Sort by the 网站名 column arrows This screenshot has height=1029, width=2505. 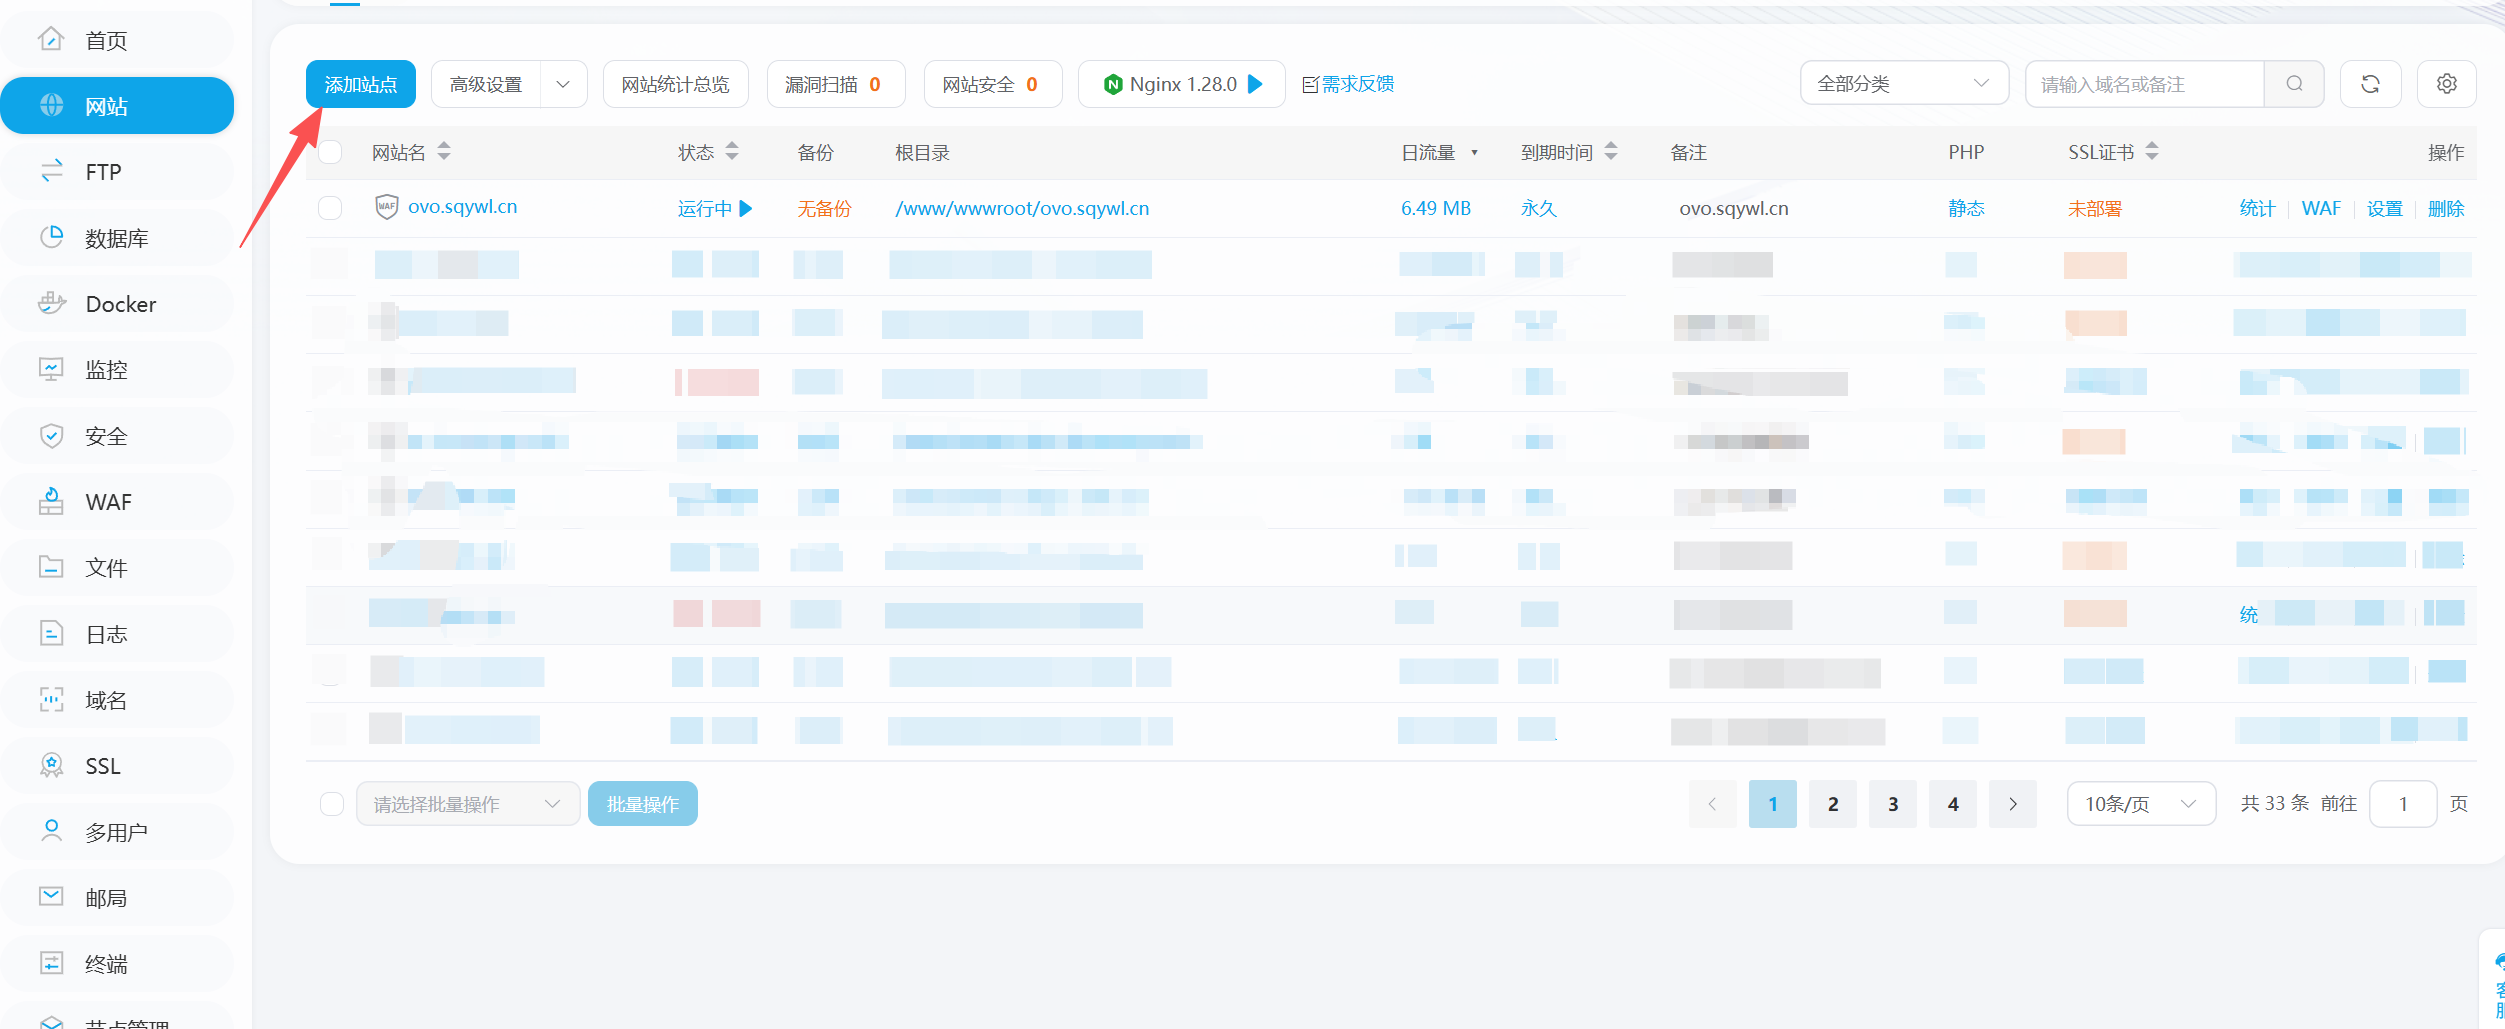click(444, 152)
